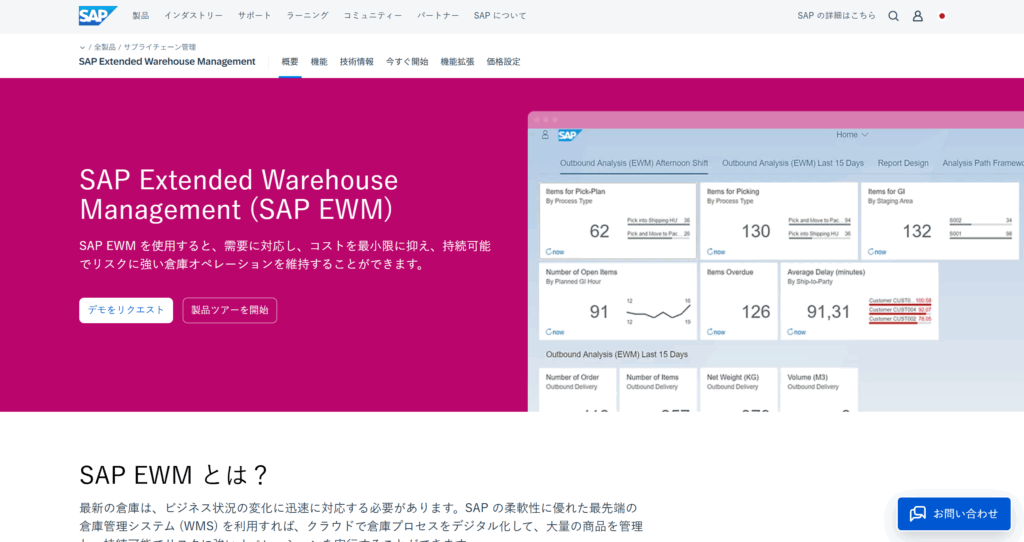
Task: Switch to the 機能 tab
Action: [x=319, y=62]
